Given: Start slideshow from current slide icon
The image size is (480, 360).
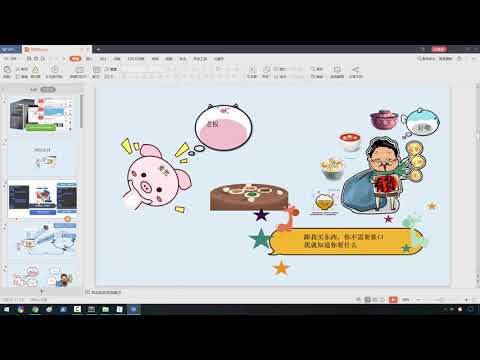Looking at the screenshot, I should 55,70.
